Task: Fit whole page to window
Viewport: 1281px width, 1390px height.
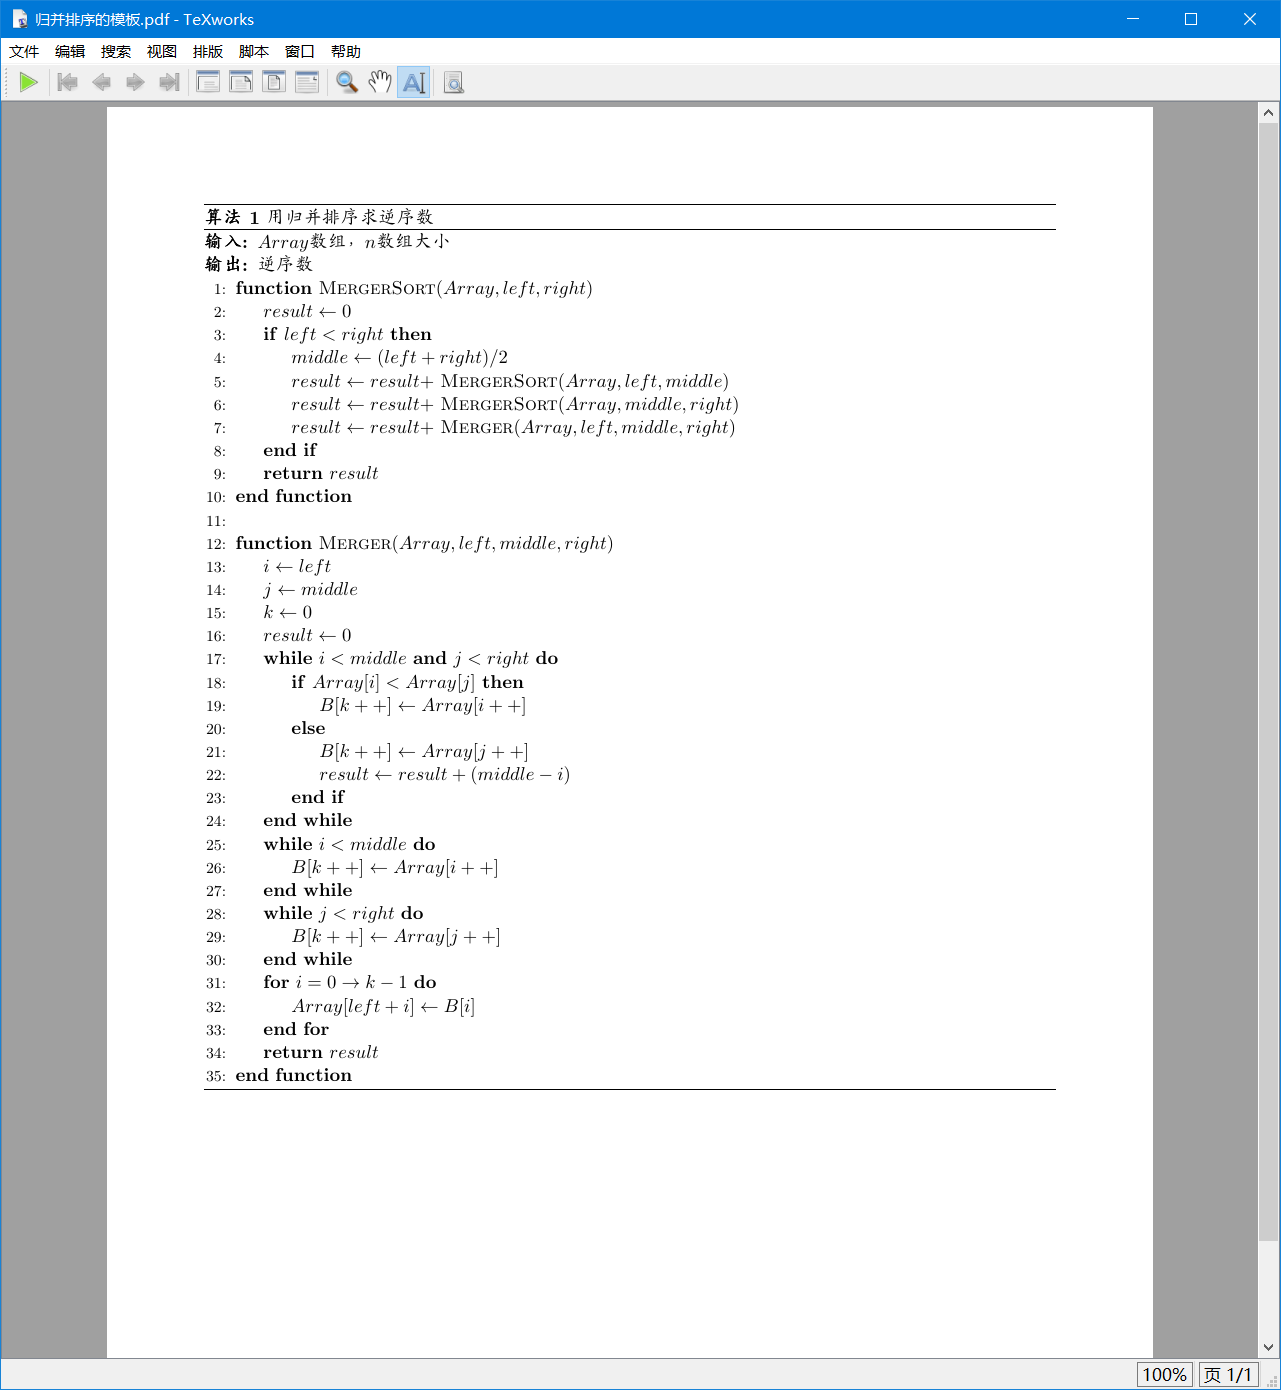Action: pyautogui.click(x=274, y=82)
